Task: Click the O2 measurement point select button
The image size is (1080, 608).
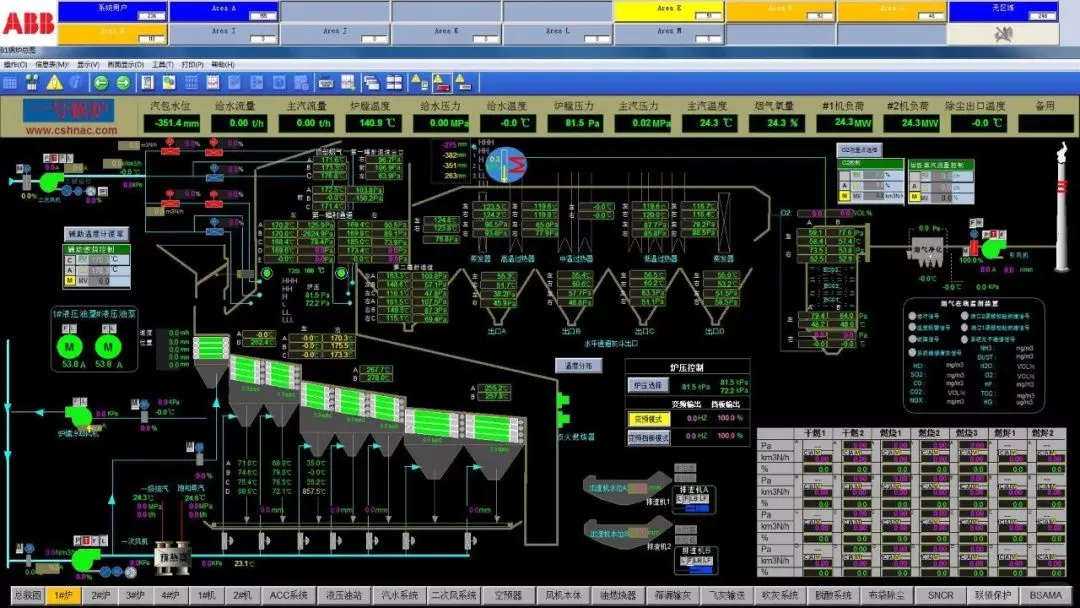Action: (x=860, y=149)
